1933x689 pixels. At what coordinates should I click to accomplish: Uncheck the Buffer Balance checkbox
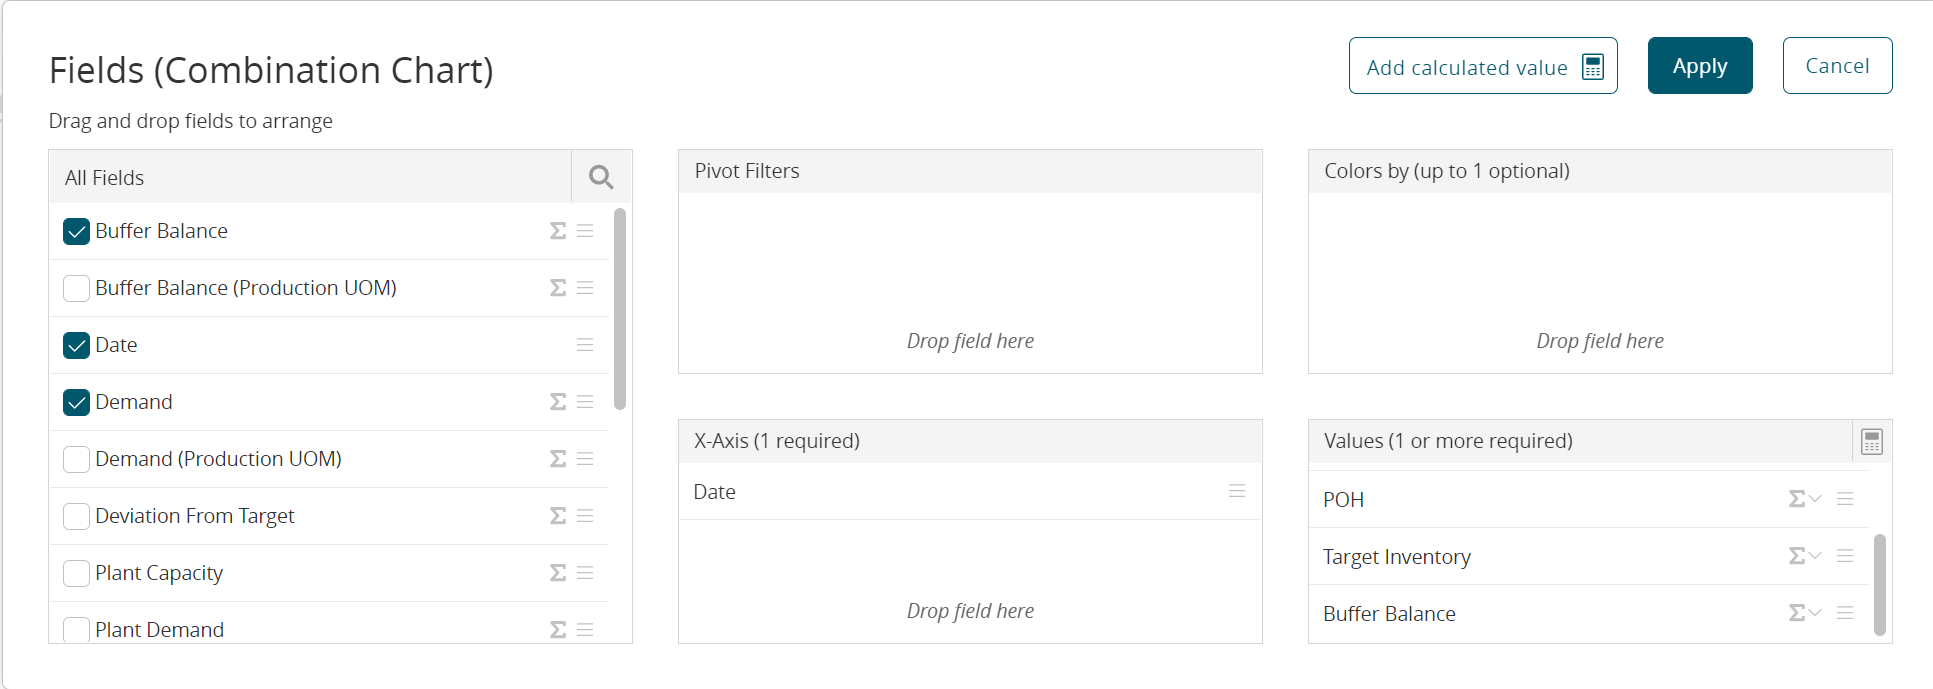76,232
